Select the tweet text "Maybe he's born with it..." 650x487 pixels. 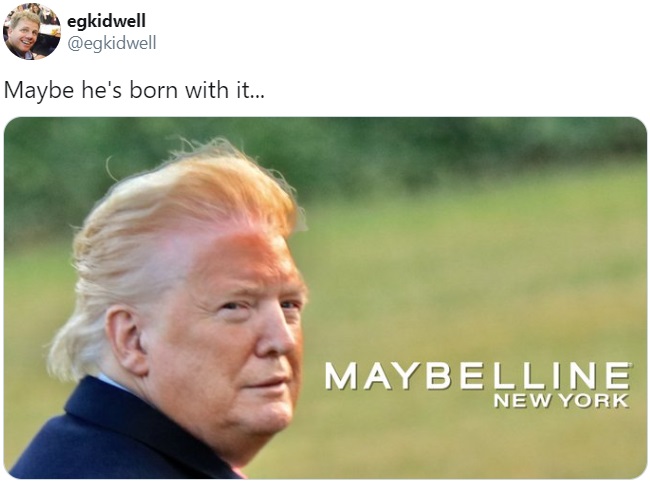point(133,90)
